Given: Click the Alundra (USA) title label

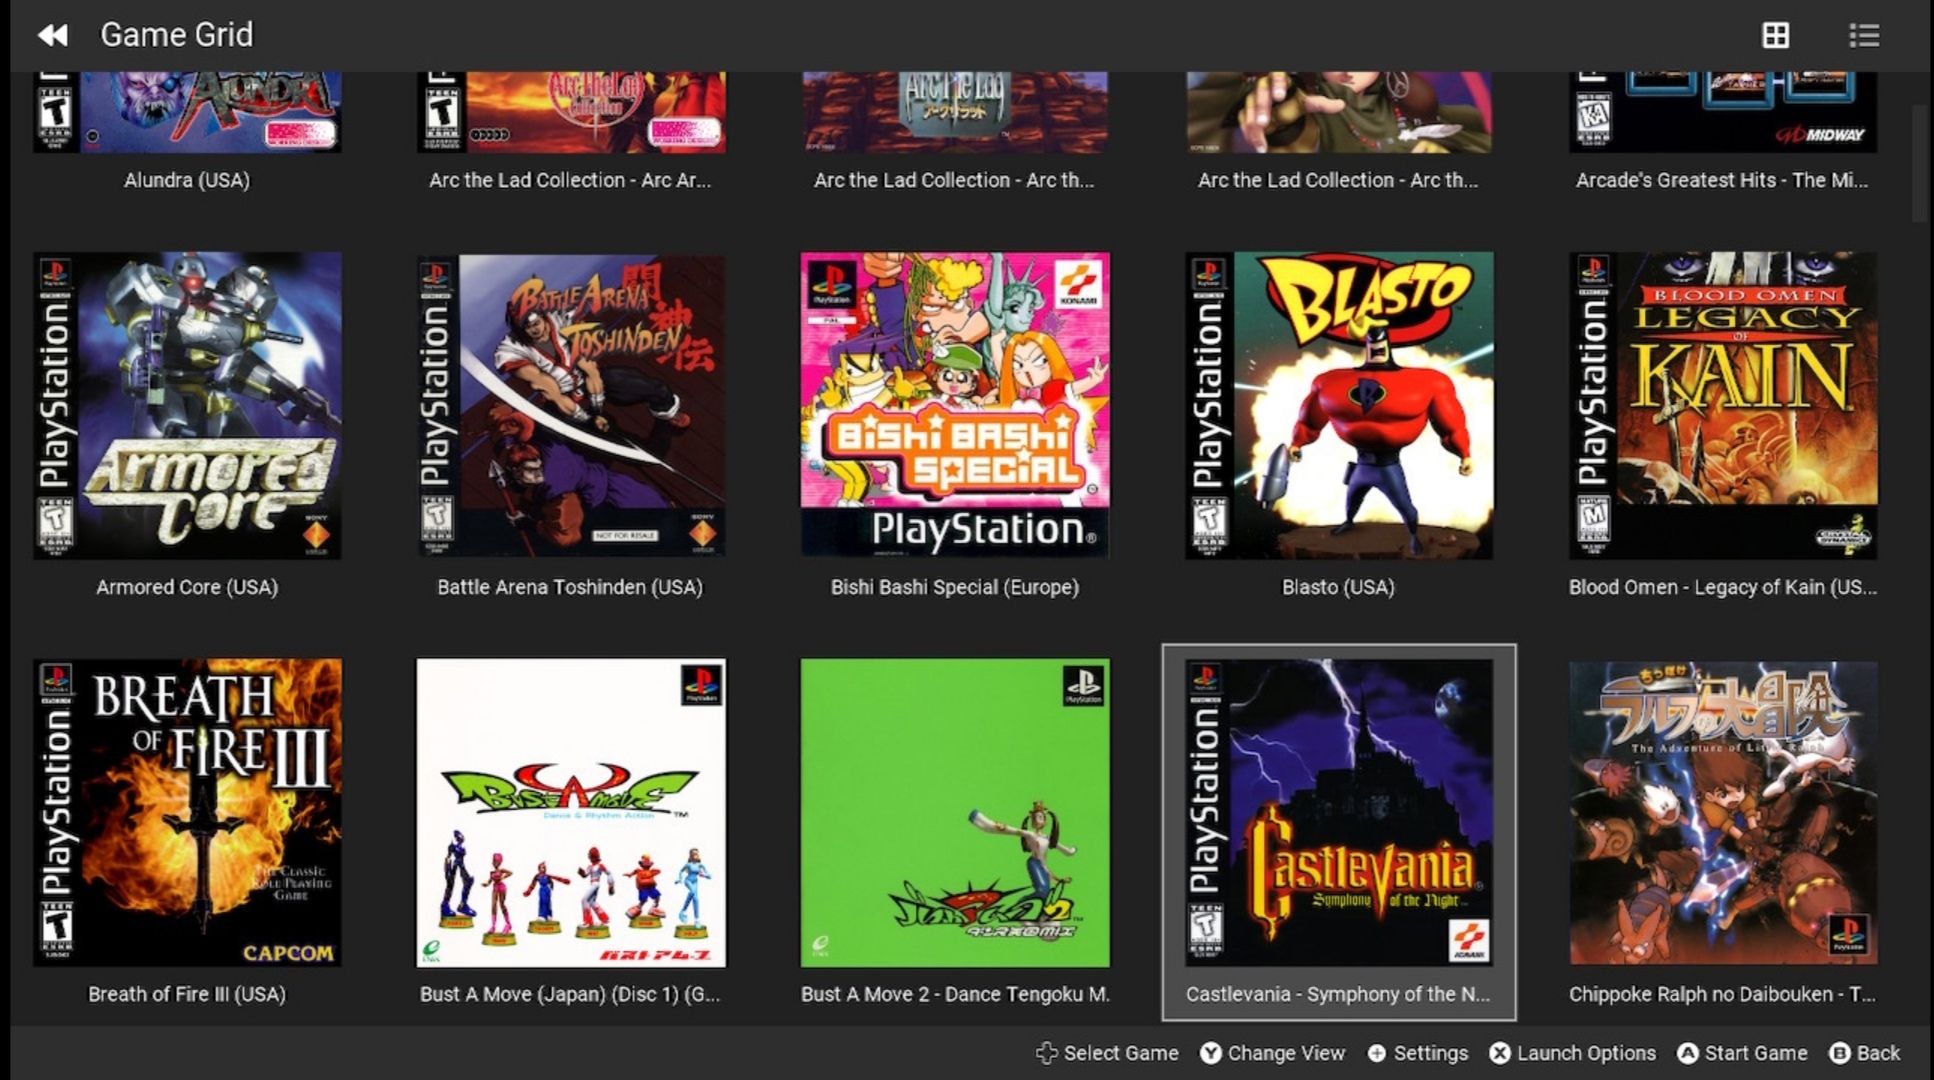Looking at the screenshot, I should pos(187,180).
